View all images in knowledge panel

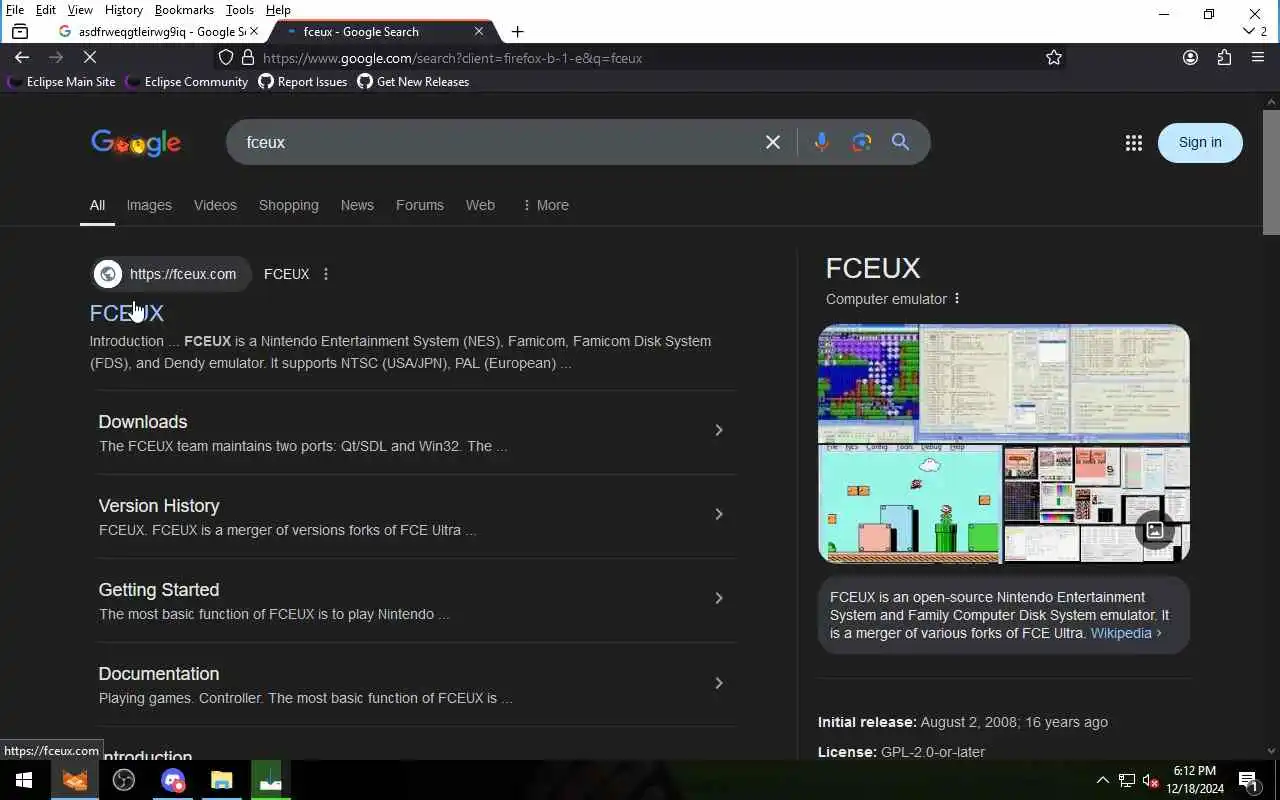[1155, 530]
